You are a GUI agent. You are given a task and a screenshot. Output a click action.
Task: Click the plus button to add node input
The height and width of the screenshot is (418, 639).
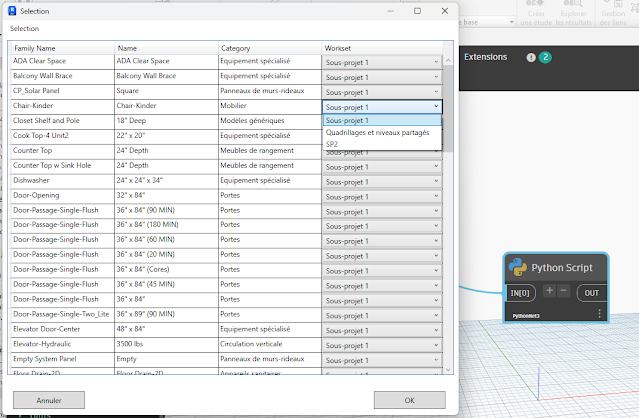click(548, 292)
